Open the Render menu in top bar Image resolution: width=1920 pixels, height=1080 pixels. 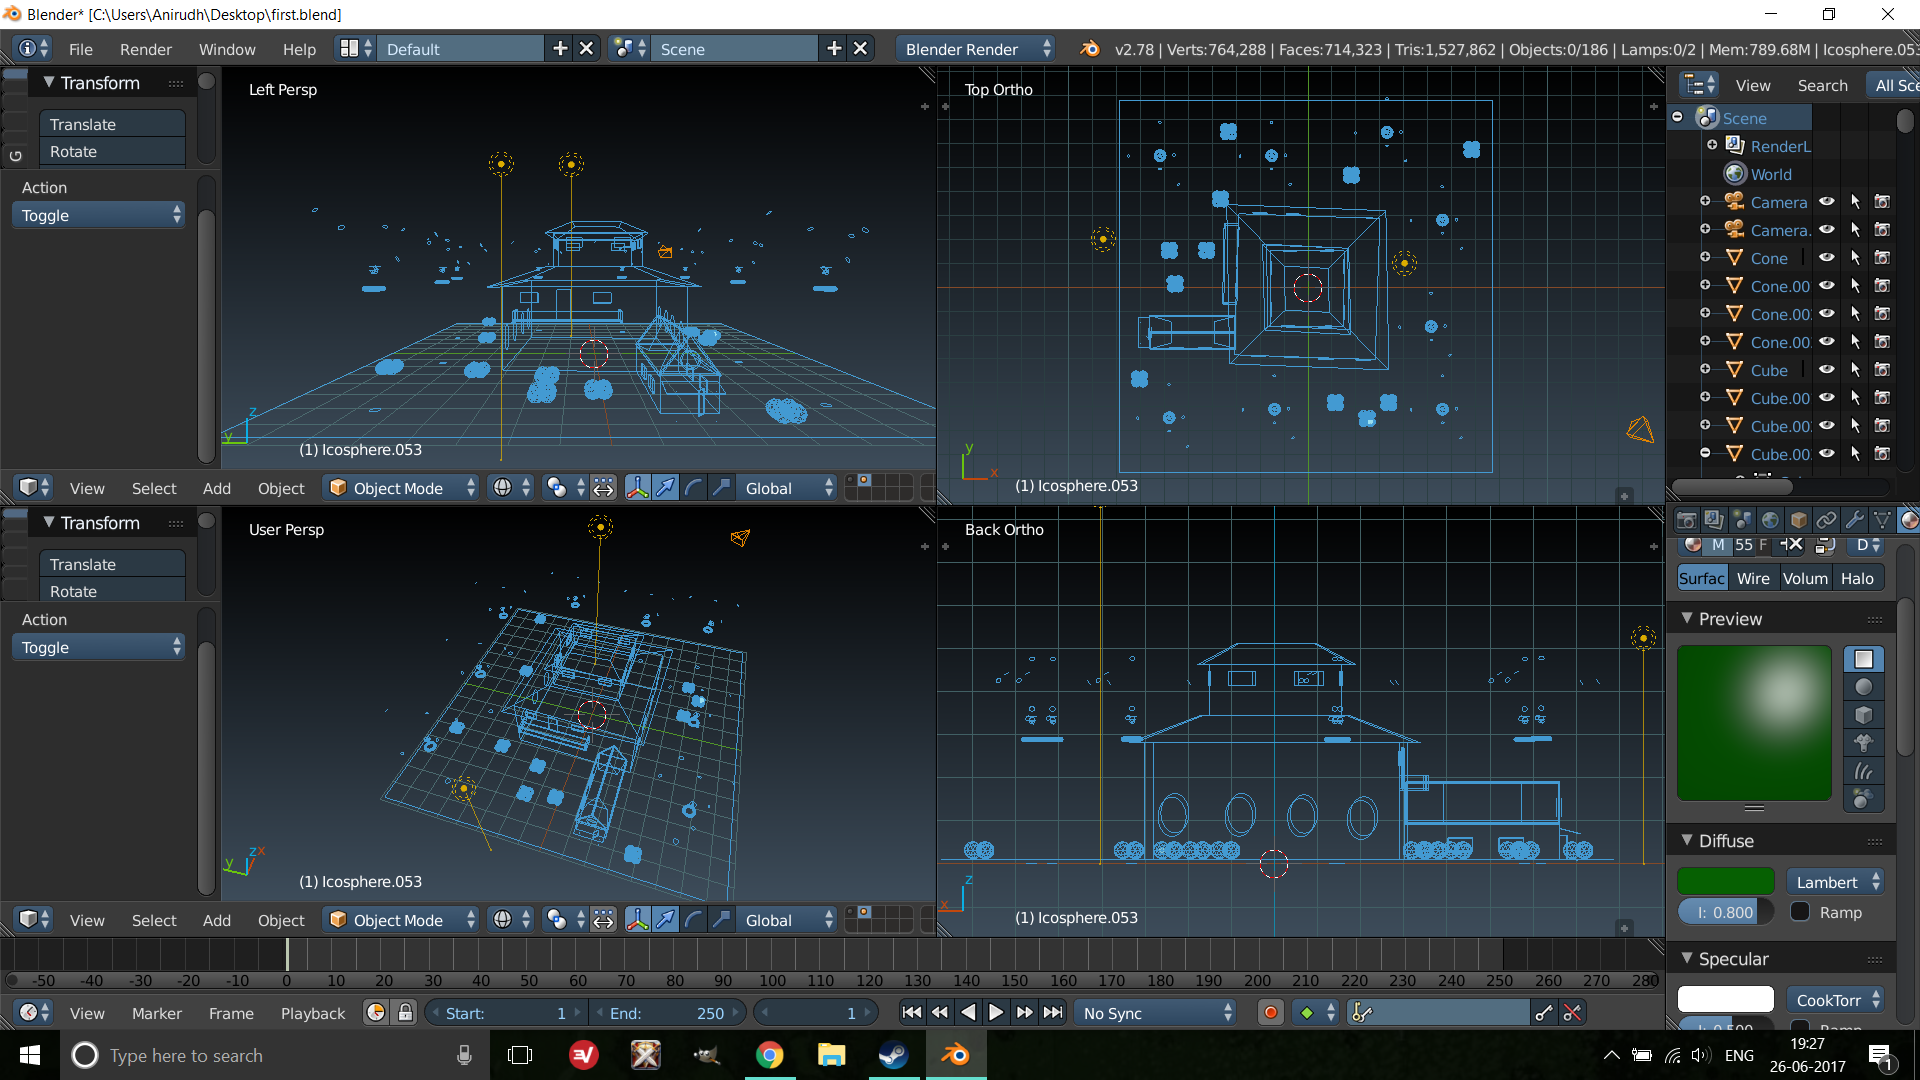tap(145, 49)
